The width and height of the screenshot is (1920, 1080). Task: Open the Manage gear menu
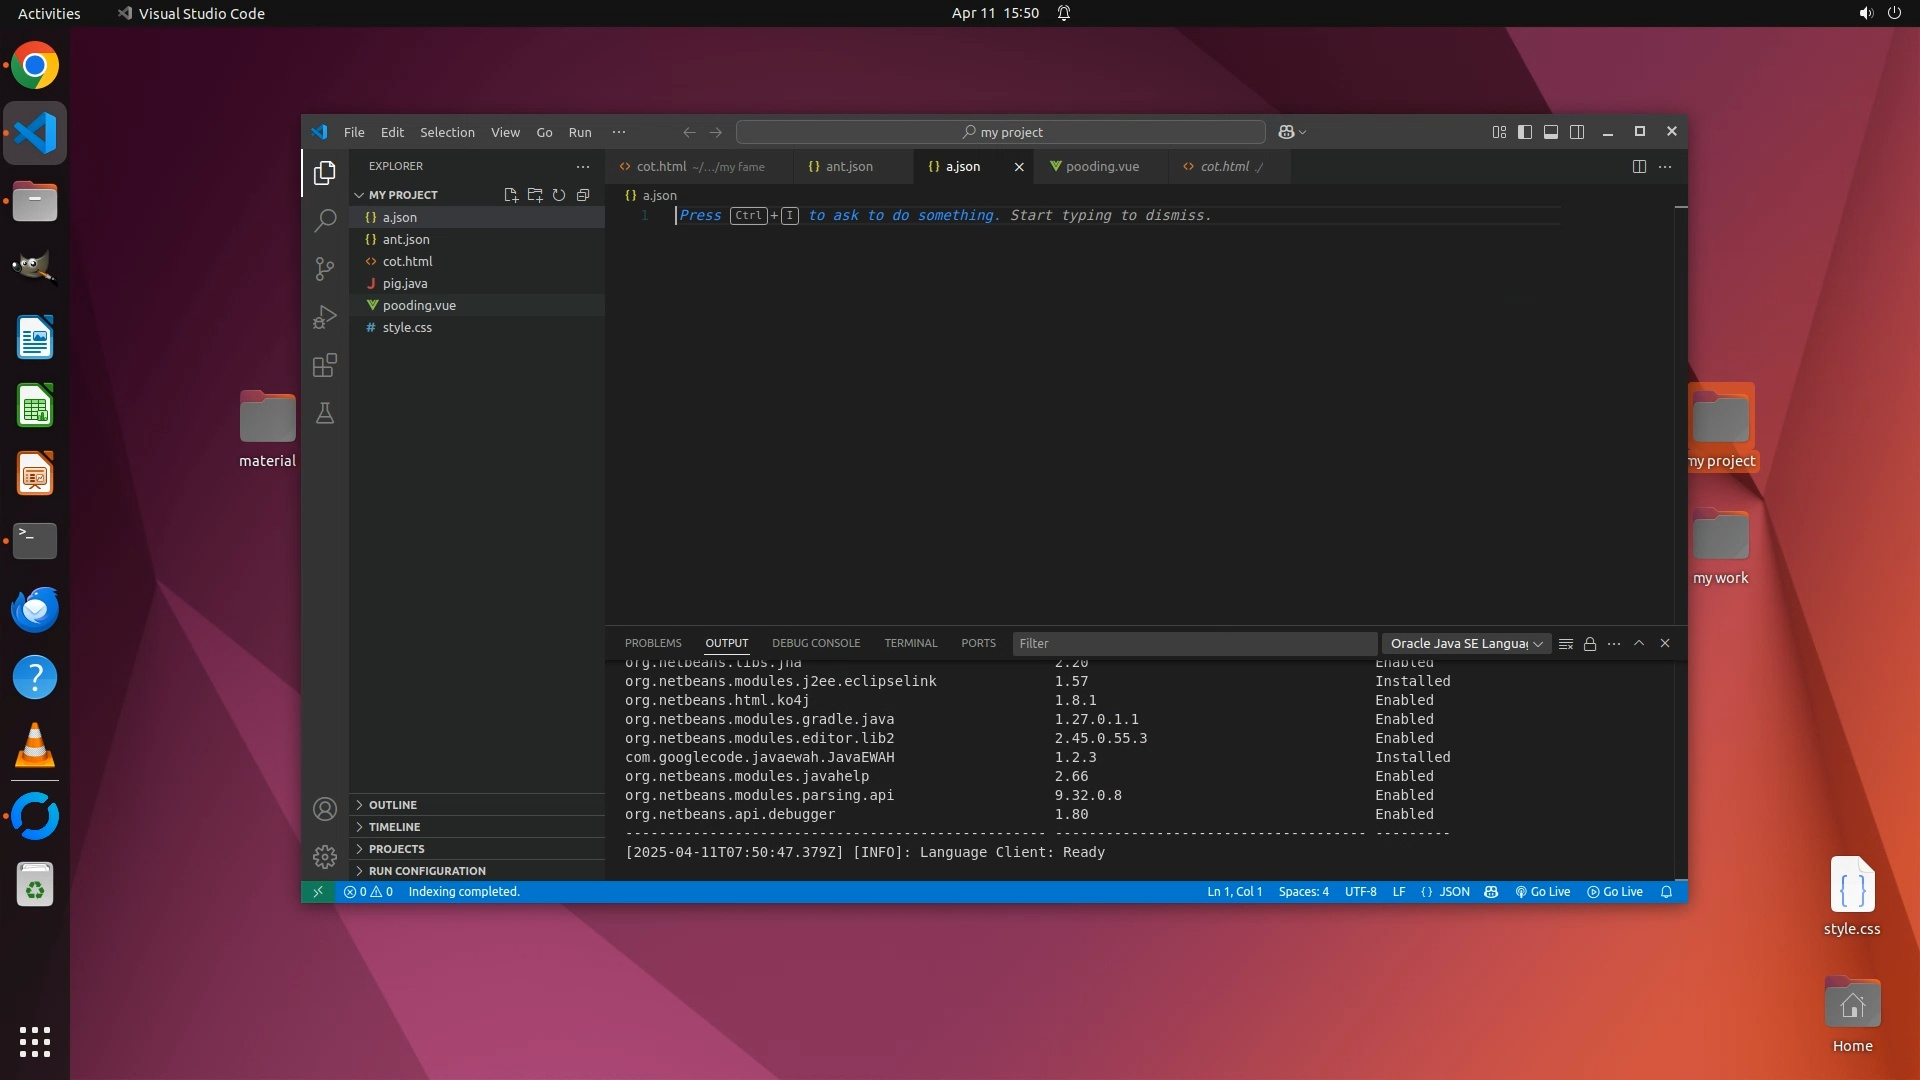(325, 857)
